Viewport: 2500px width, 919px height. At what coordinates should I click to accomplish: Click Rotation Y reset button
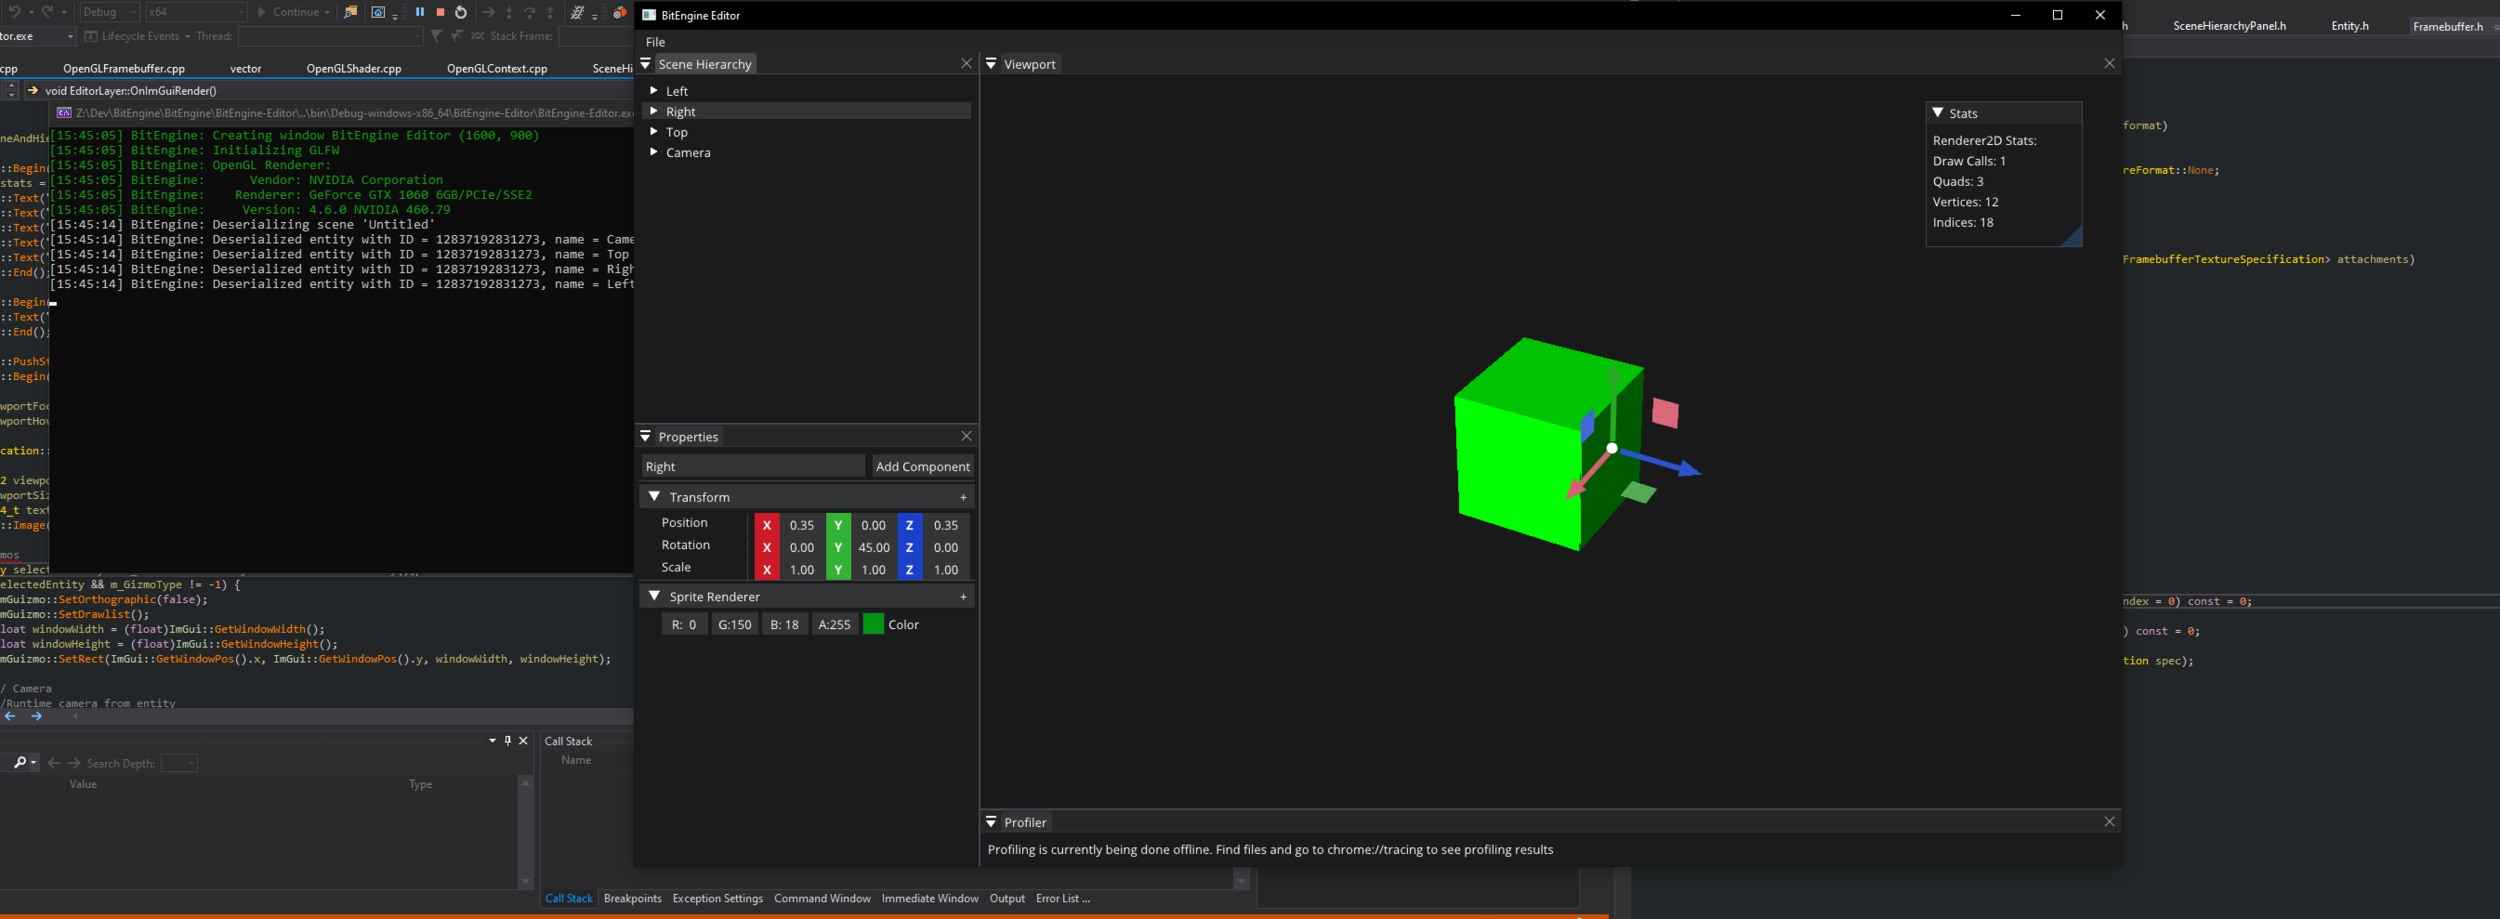(838, 547)
